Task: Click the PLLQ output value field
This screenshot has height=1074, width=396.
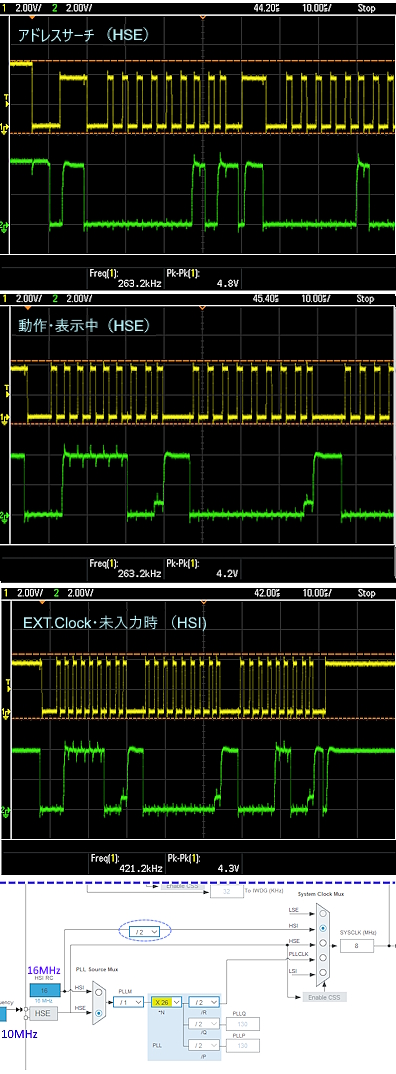Action: [244, 1024]
